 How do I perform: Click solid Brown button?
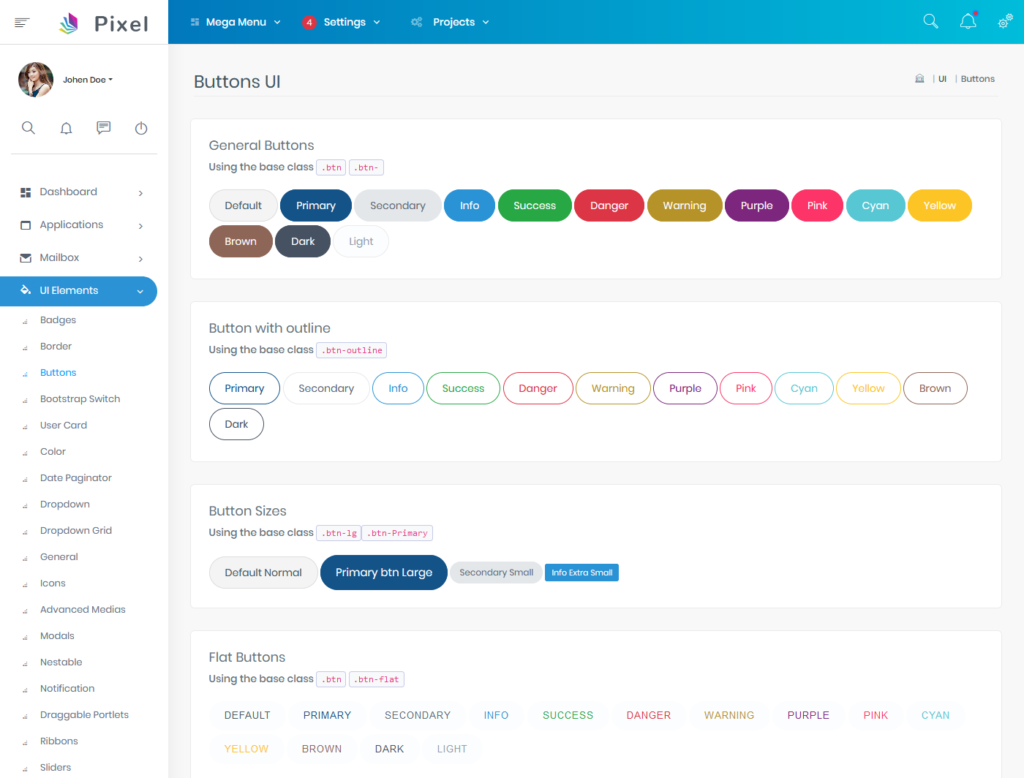click(x=240, y=242)
